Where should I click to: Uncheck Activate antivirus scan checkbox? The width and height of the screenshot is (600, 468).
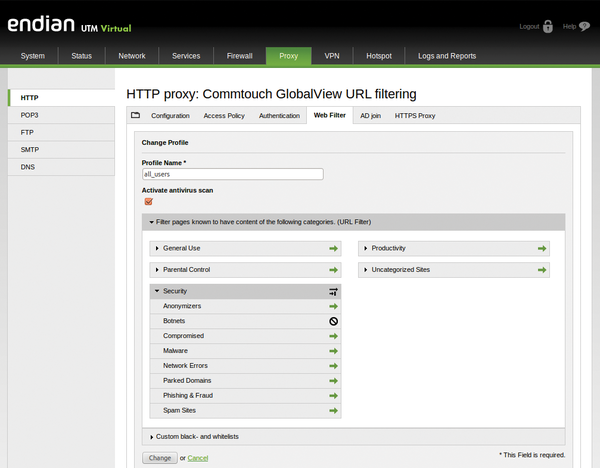point(148,201)
